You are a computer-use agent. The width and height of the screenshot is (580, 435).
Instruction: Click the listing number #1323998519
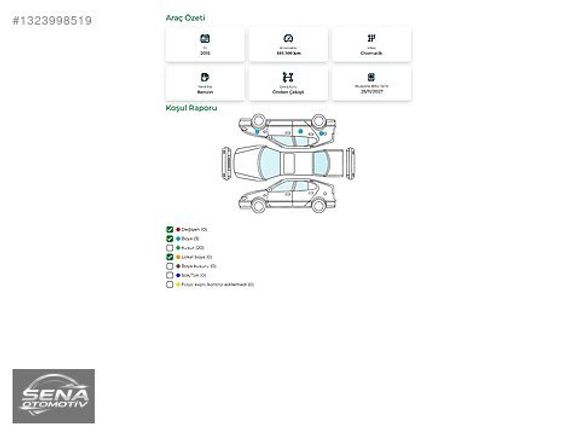click(x=52, y=21)
